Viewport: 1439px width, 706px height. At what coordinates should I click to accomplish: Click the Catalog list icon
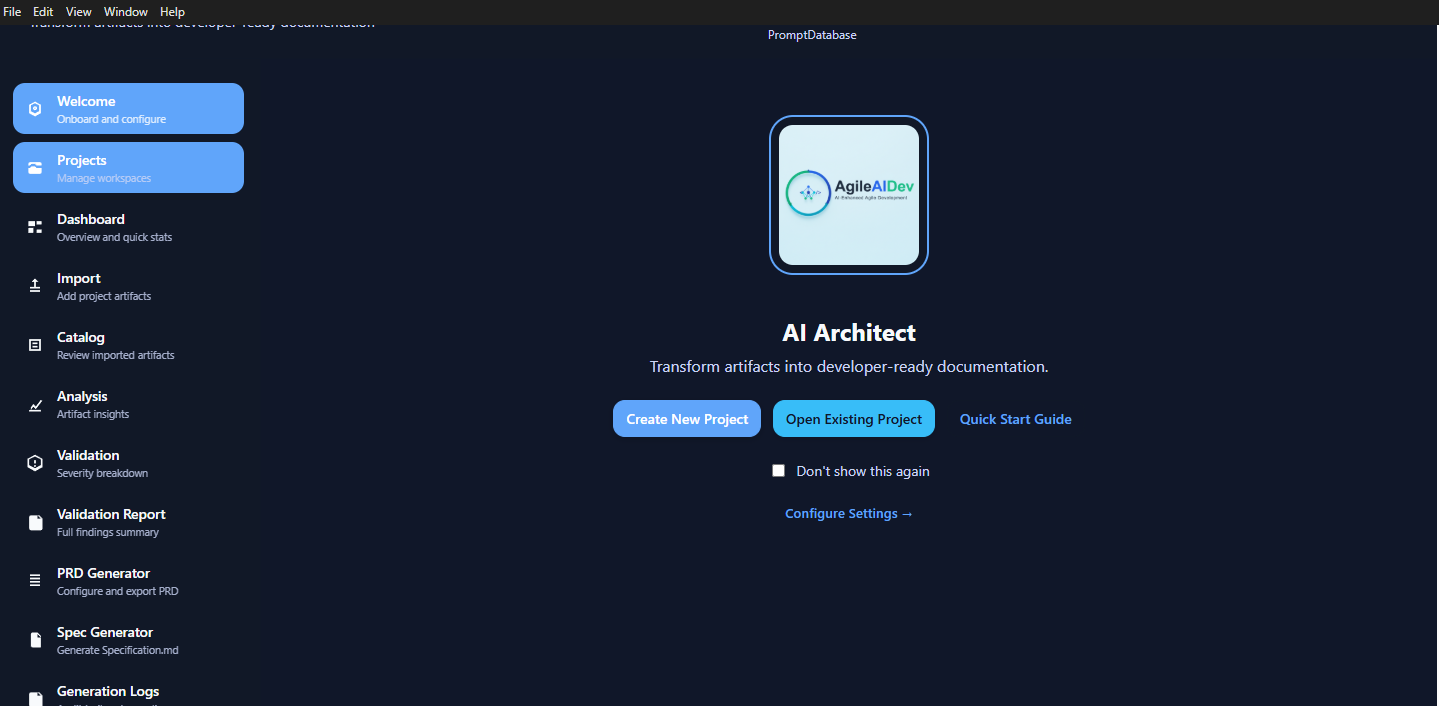point(35,345)
